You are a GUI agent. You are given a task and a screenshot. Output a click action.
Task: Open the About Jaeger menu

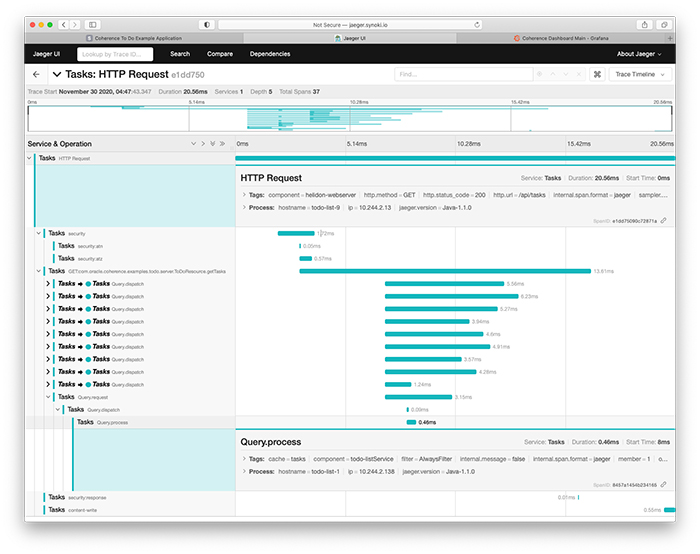(639, 54)
